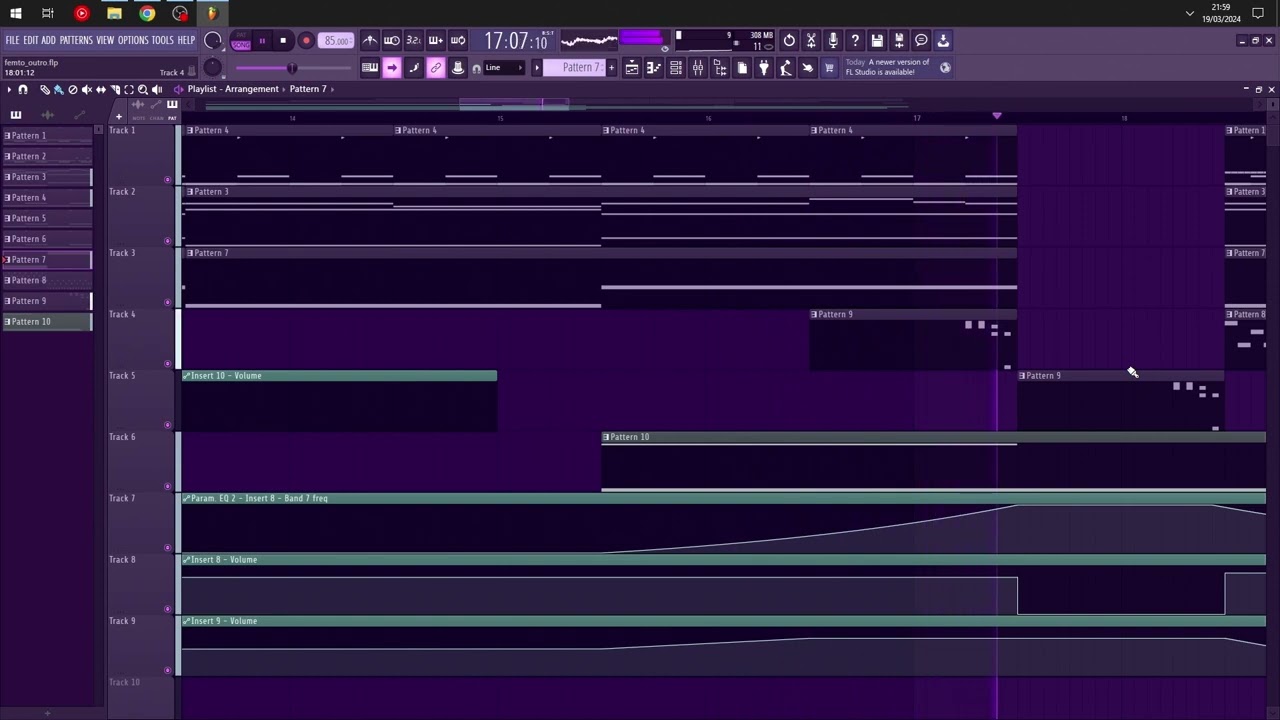Select the playlist Paint brush tool

[x=58, y=89]
